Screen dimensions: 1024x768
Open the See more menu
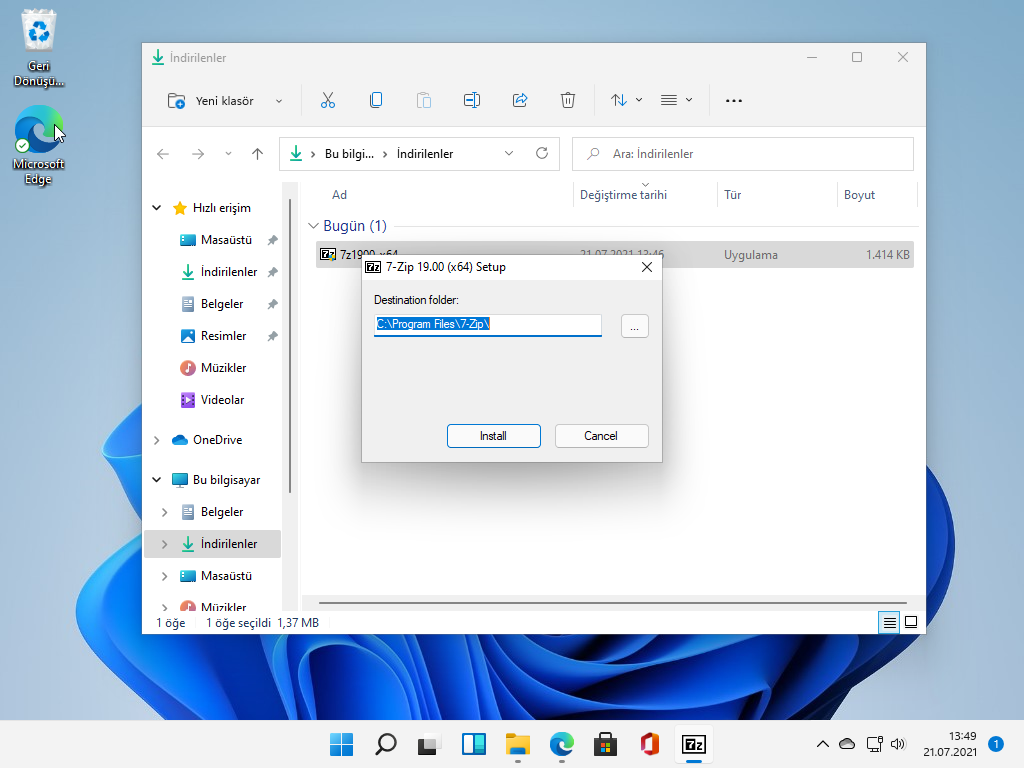click(x=733, y=100)
